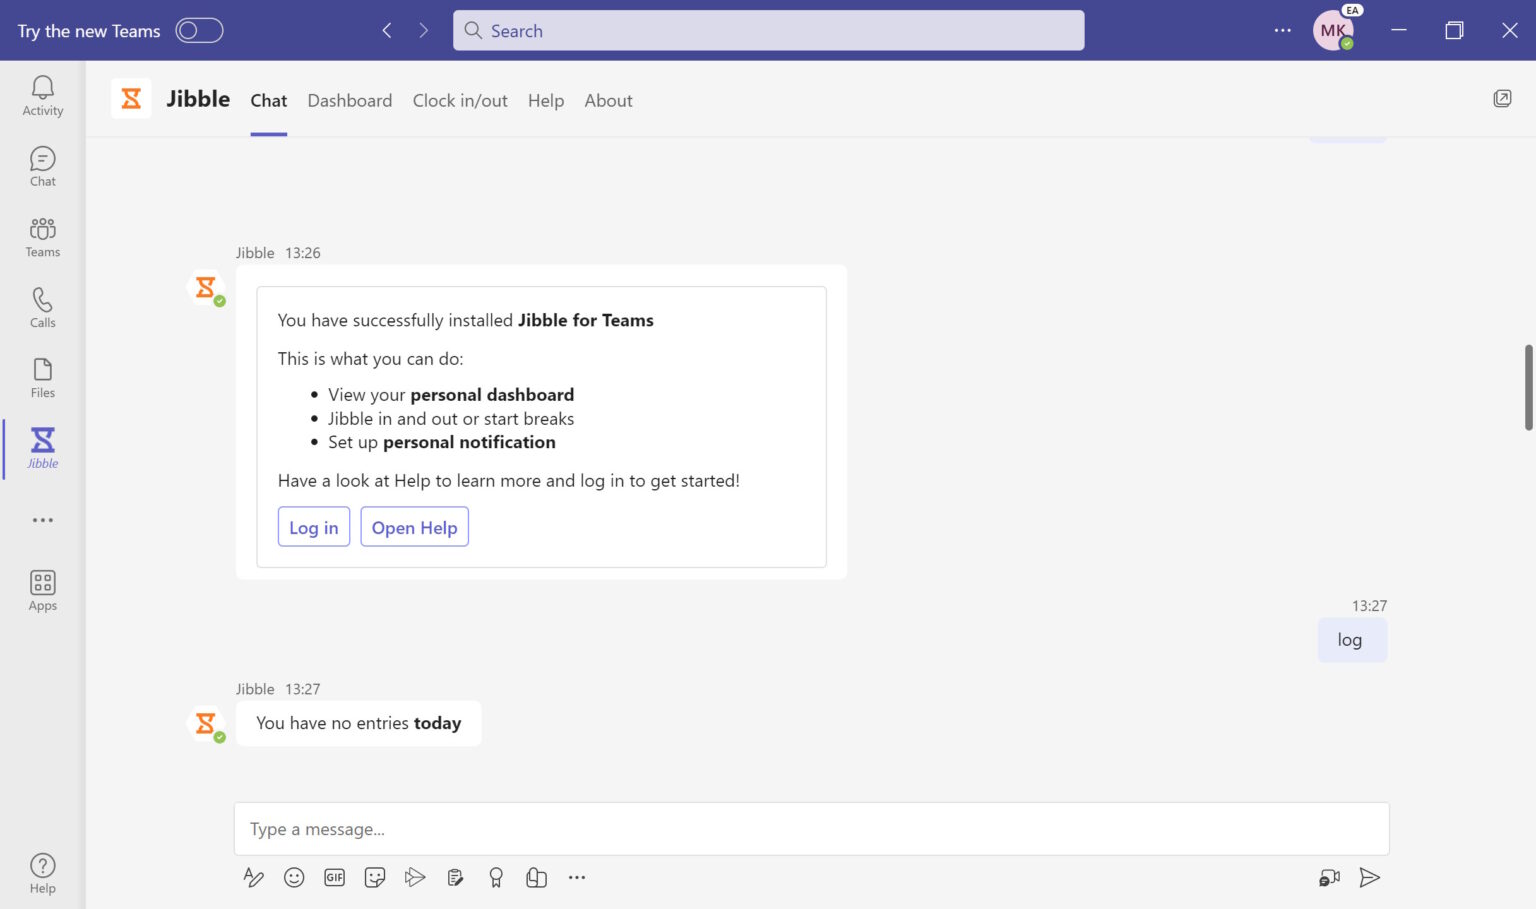Open the sticker picker
Viewport: 1536px width, 909px height.
pos(375,877)
